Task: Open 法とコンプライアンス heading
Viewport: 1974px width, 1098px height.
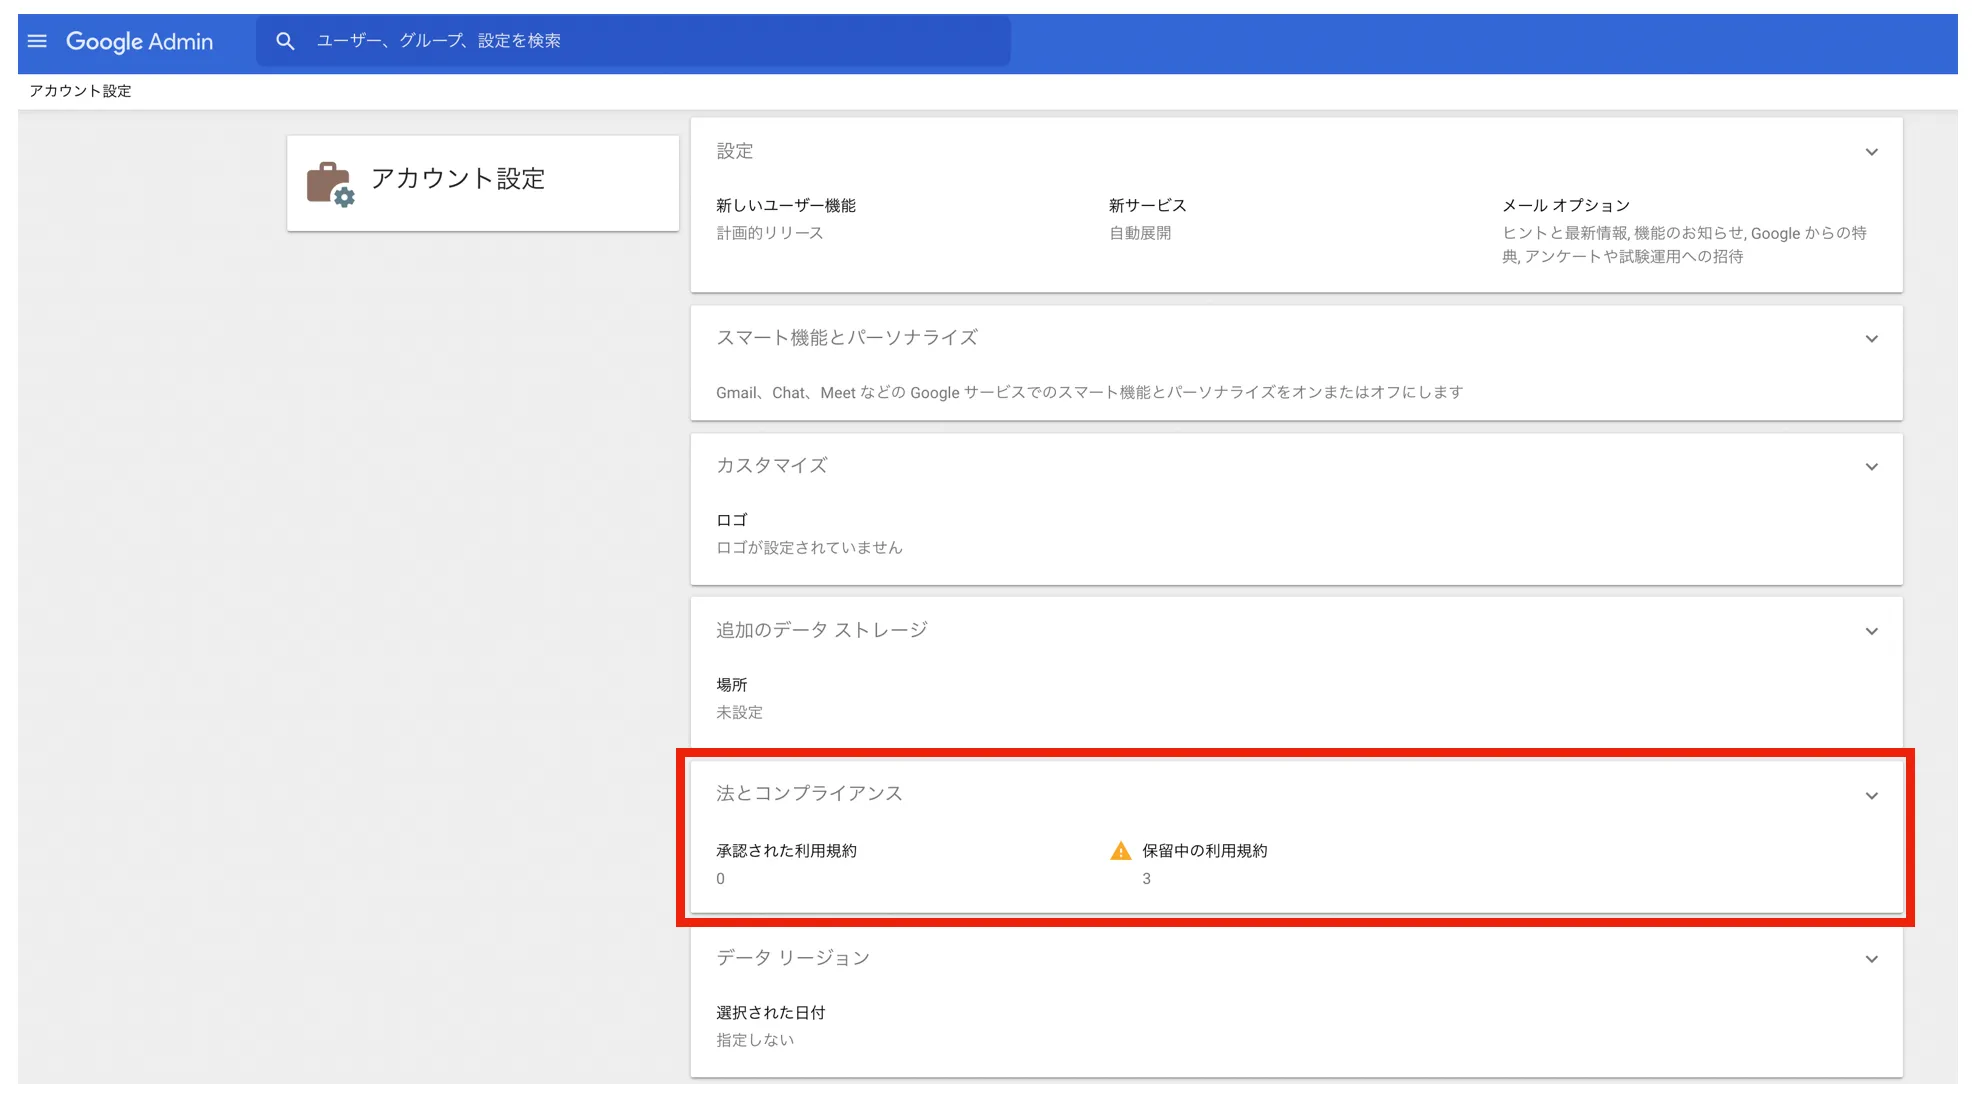Action: [809, 794]
